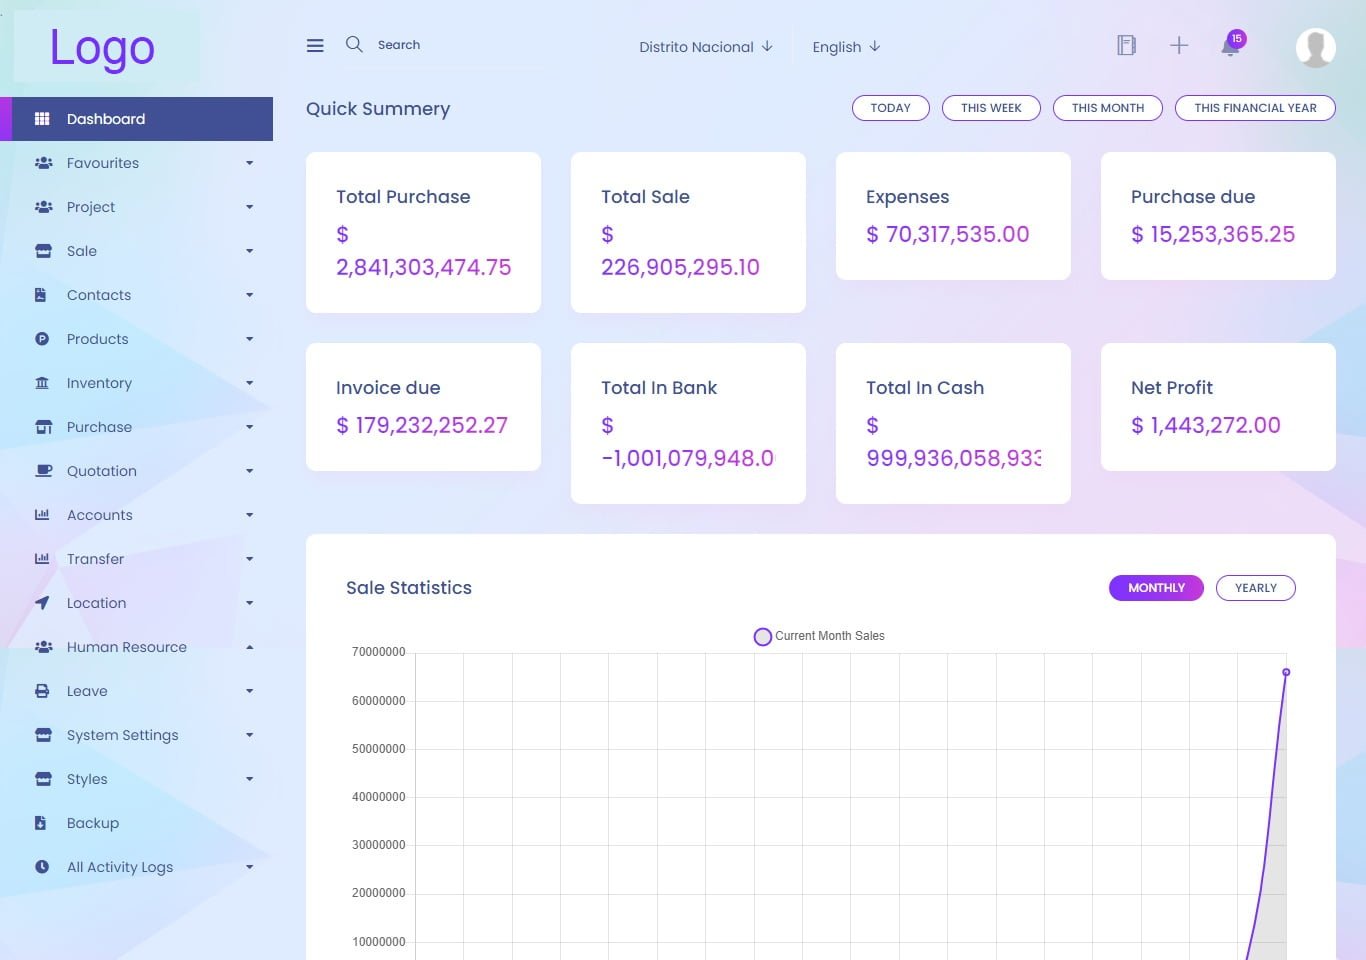Image resolution: width=1366 pixels, height=960 pixels.
Task: Open the notifications bell icon
Action: [1230, 47]
